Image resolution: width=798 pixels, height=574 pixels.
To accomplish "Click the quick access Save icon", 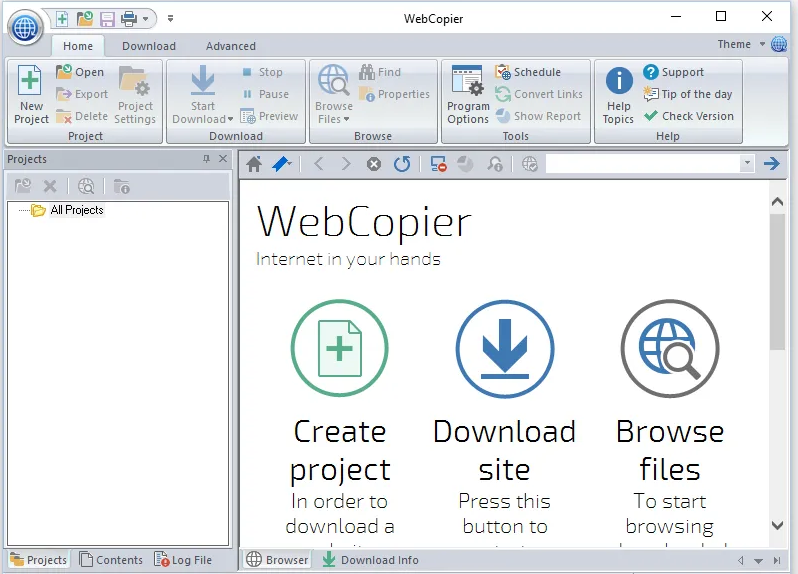I will (x=107, y=19).
